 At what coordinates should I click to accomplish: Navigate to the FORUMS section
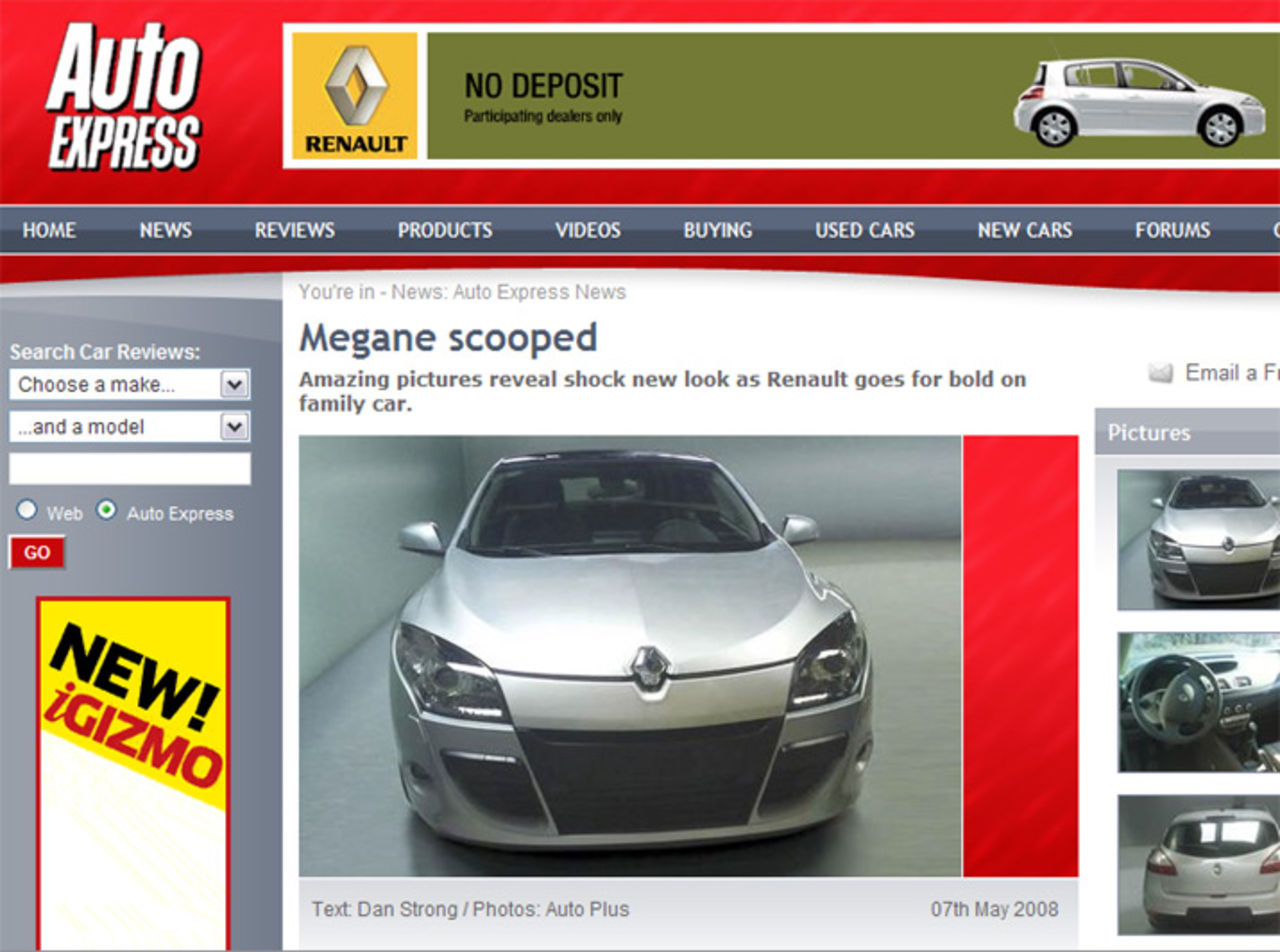[x=1172, y=230]
